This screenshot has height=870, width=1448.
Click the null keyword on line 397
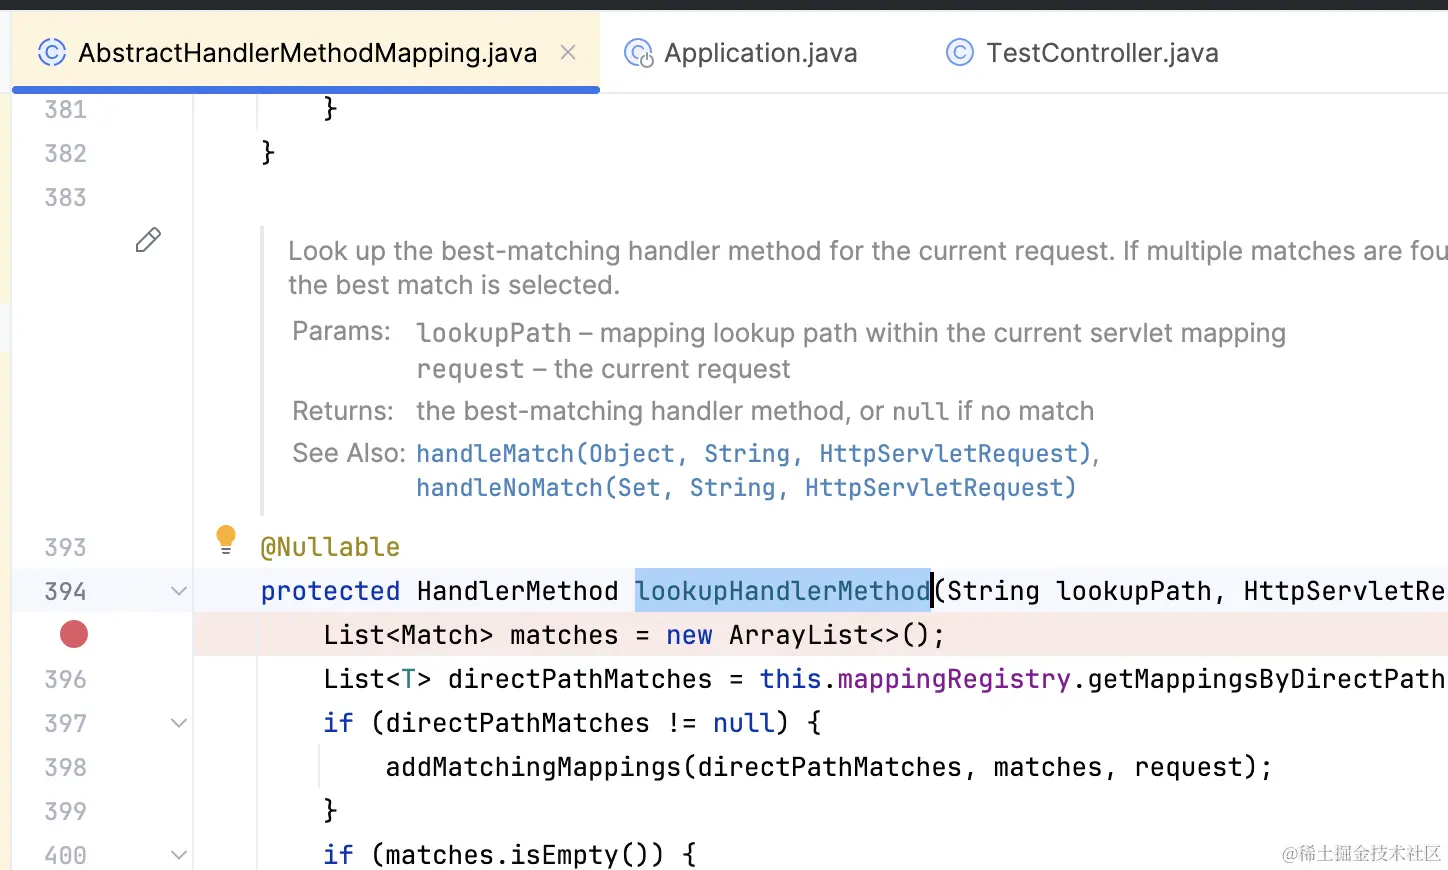(743, 723)
